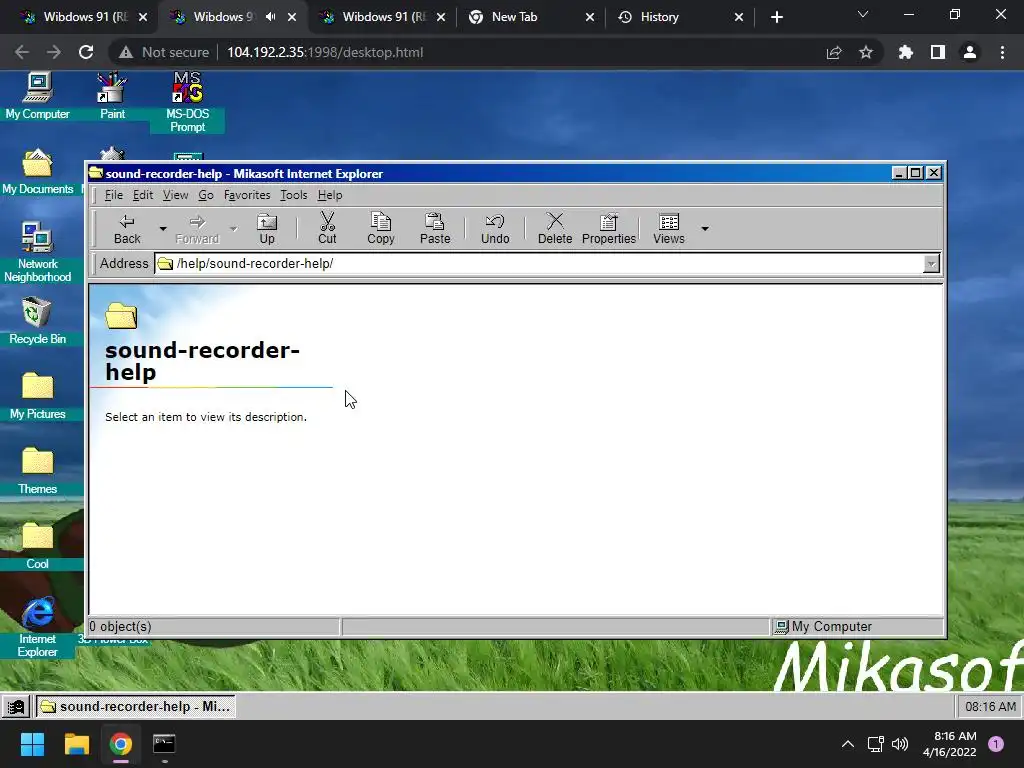Open the volume icon in system tray

click(x=900, y=744)
